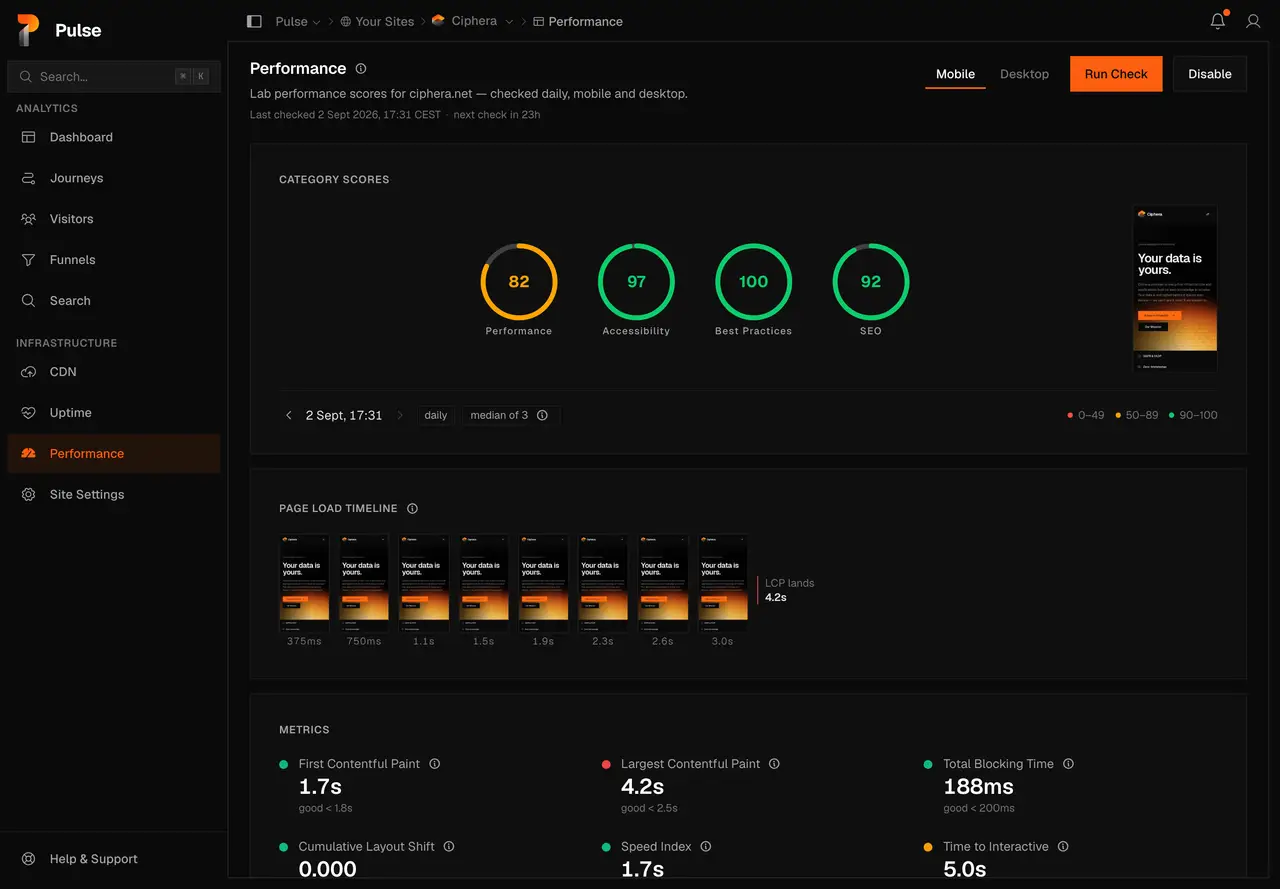Open Uptime from the sidebar
The image size is (1280, 889).
[x=114, y=413]
